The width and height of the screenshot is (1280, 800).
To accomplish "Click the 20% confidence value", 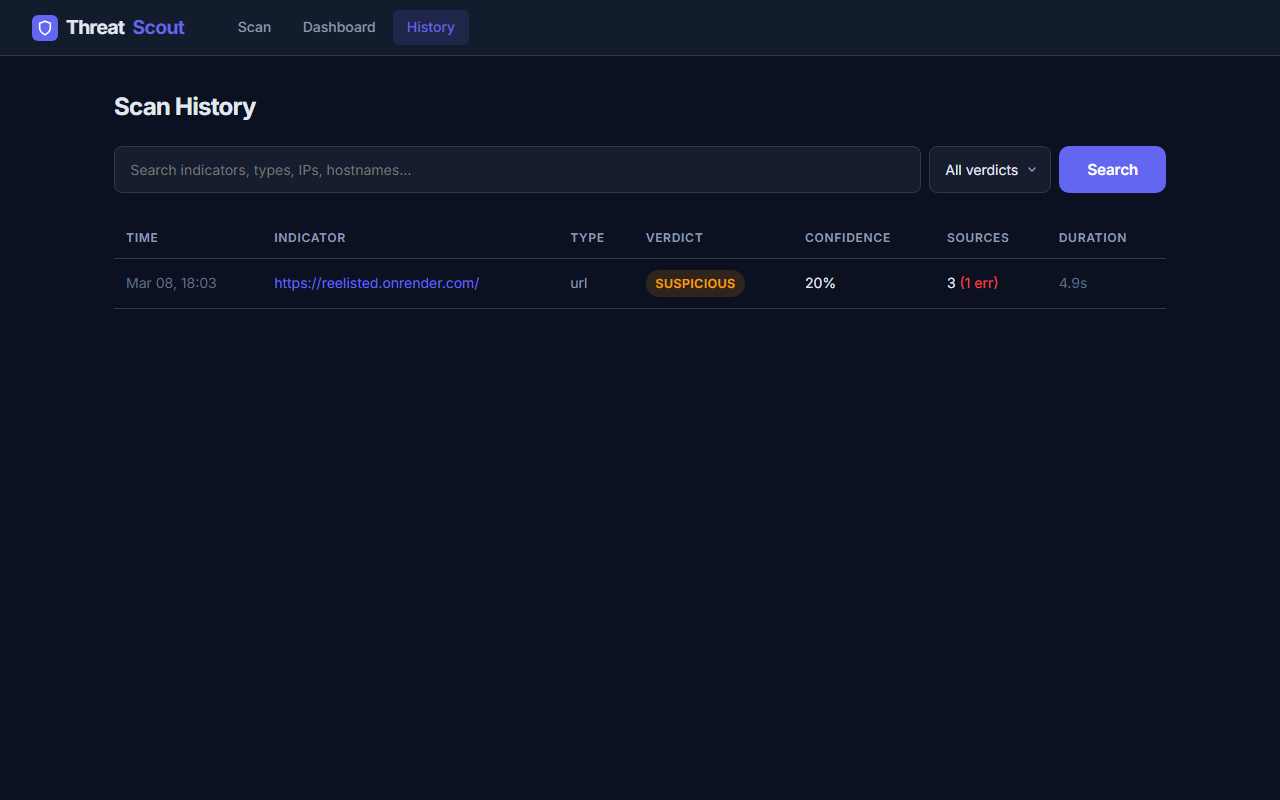I will click(x=820, y=283).
